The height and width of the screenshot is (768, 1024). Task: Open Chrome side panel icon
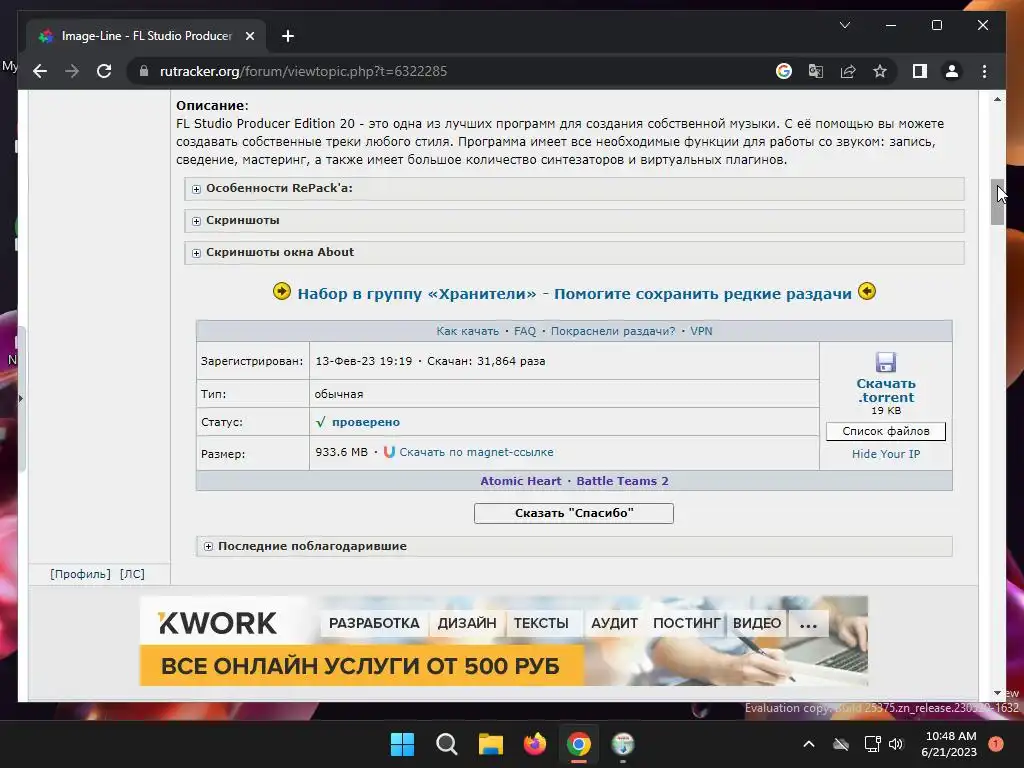[x=920, y=71]
